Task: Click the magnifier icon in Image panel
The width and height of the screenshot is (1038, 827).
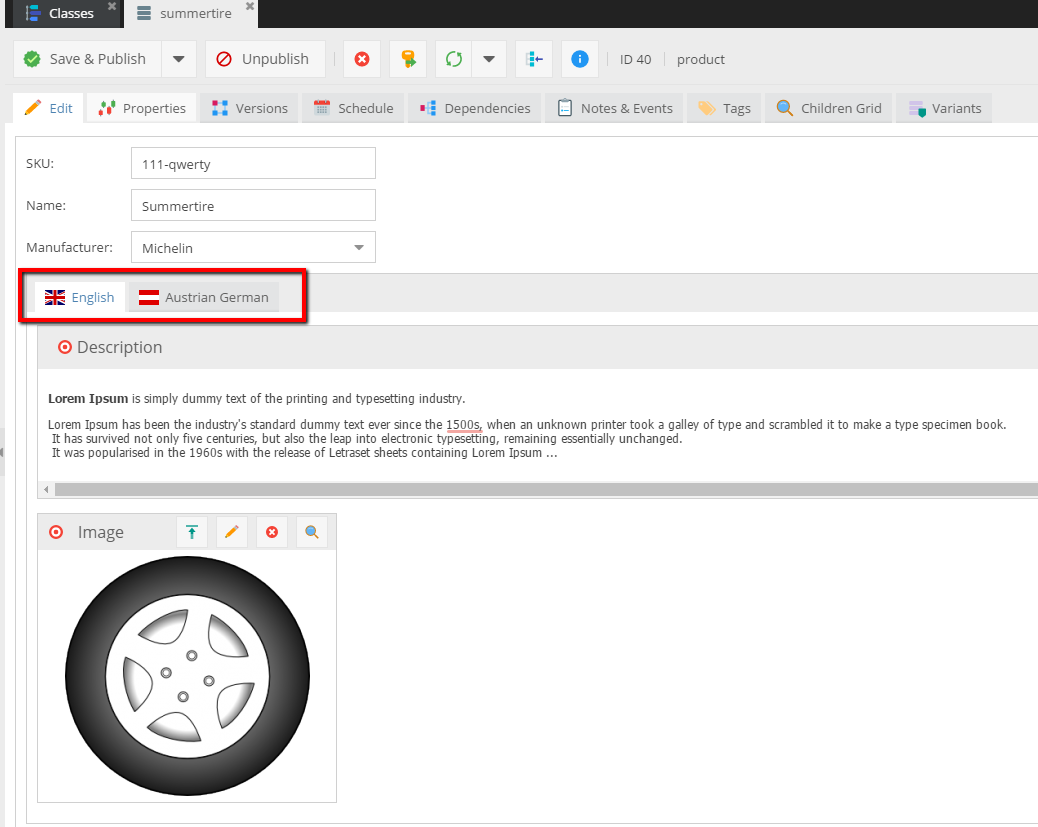Action: tap(312, 532)
